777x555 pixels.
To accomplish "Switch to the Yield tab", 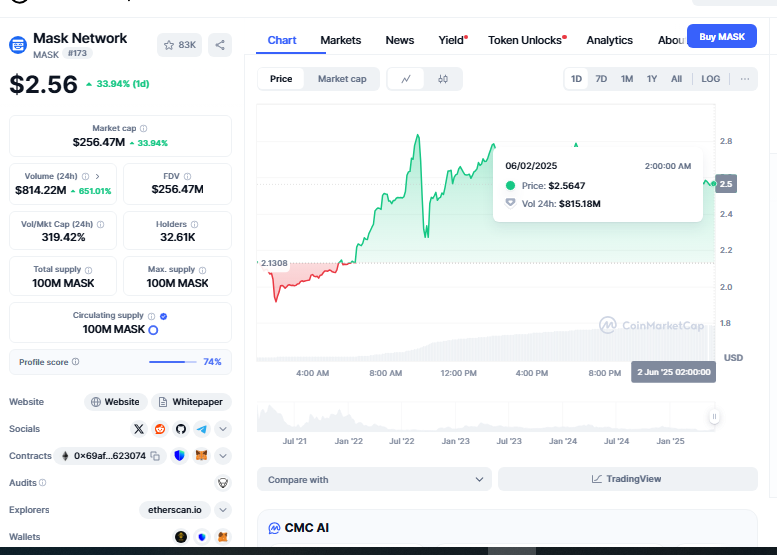I will tap(451, 40).
